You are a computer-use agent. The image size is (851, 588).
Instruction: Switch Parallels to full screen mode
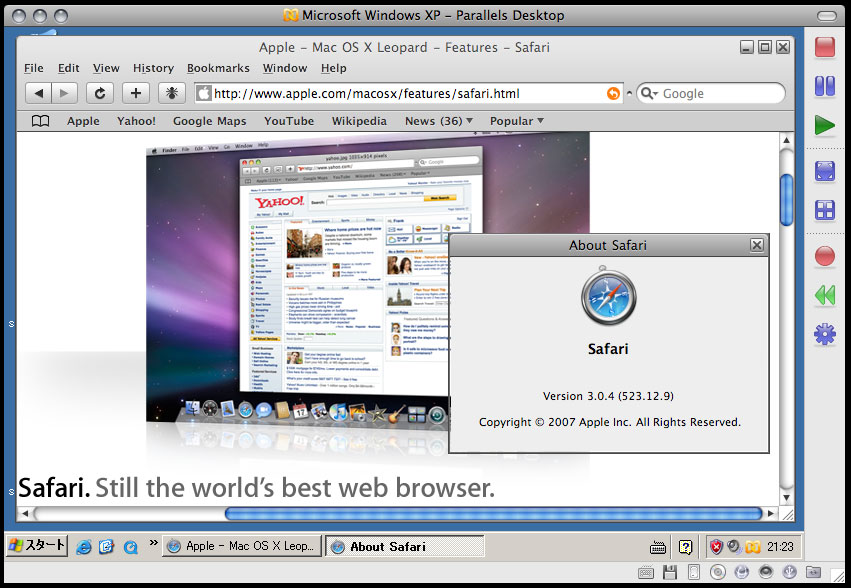pos(824,171)
